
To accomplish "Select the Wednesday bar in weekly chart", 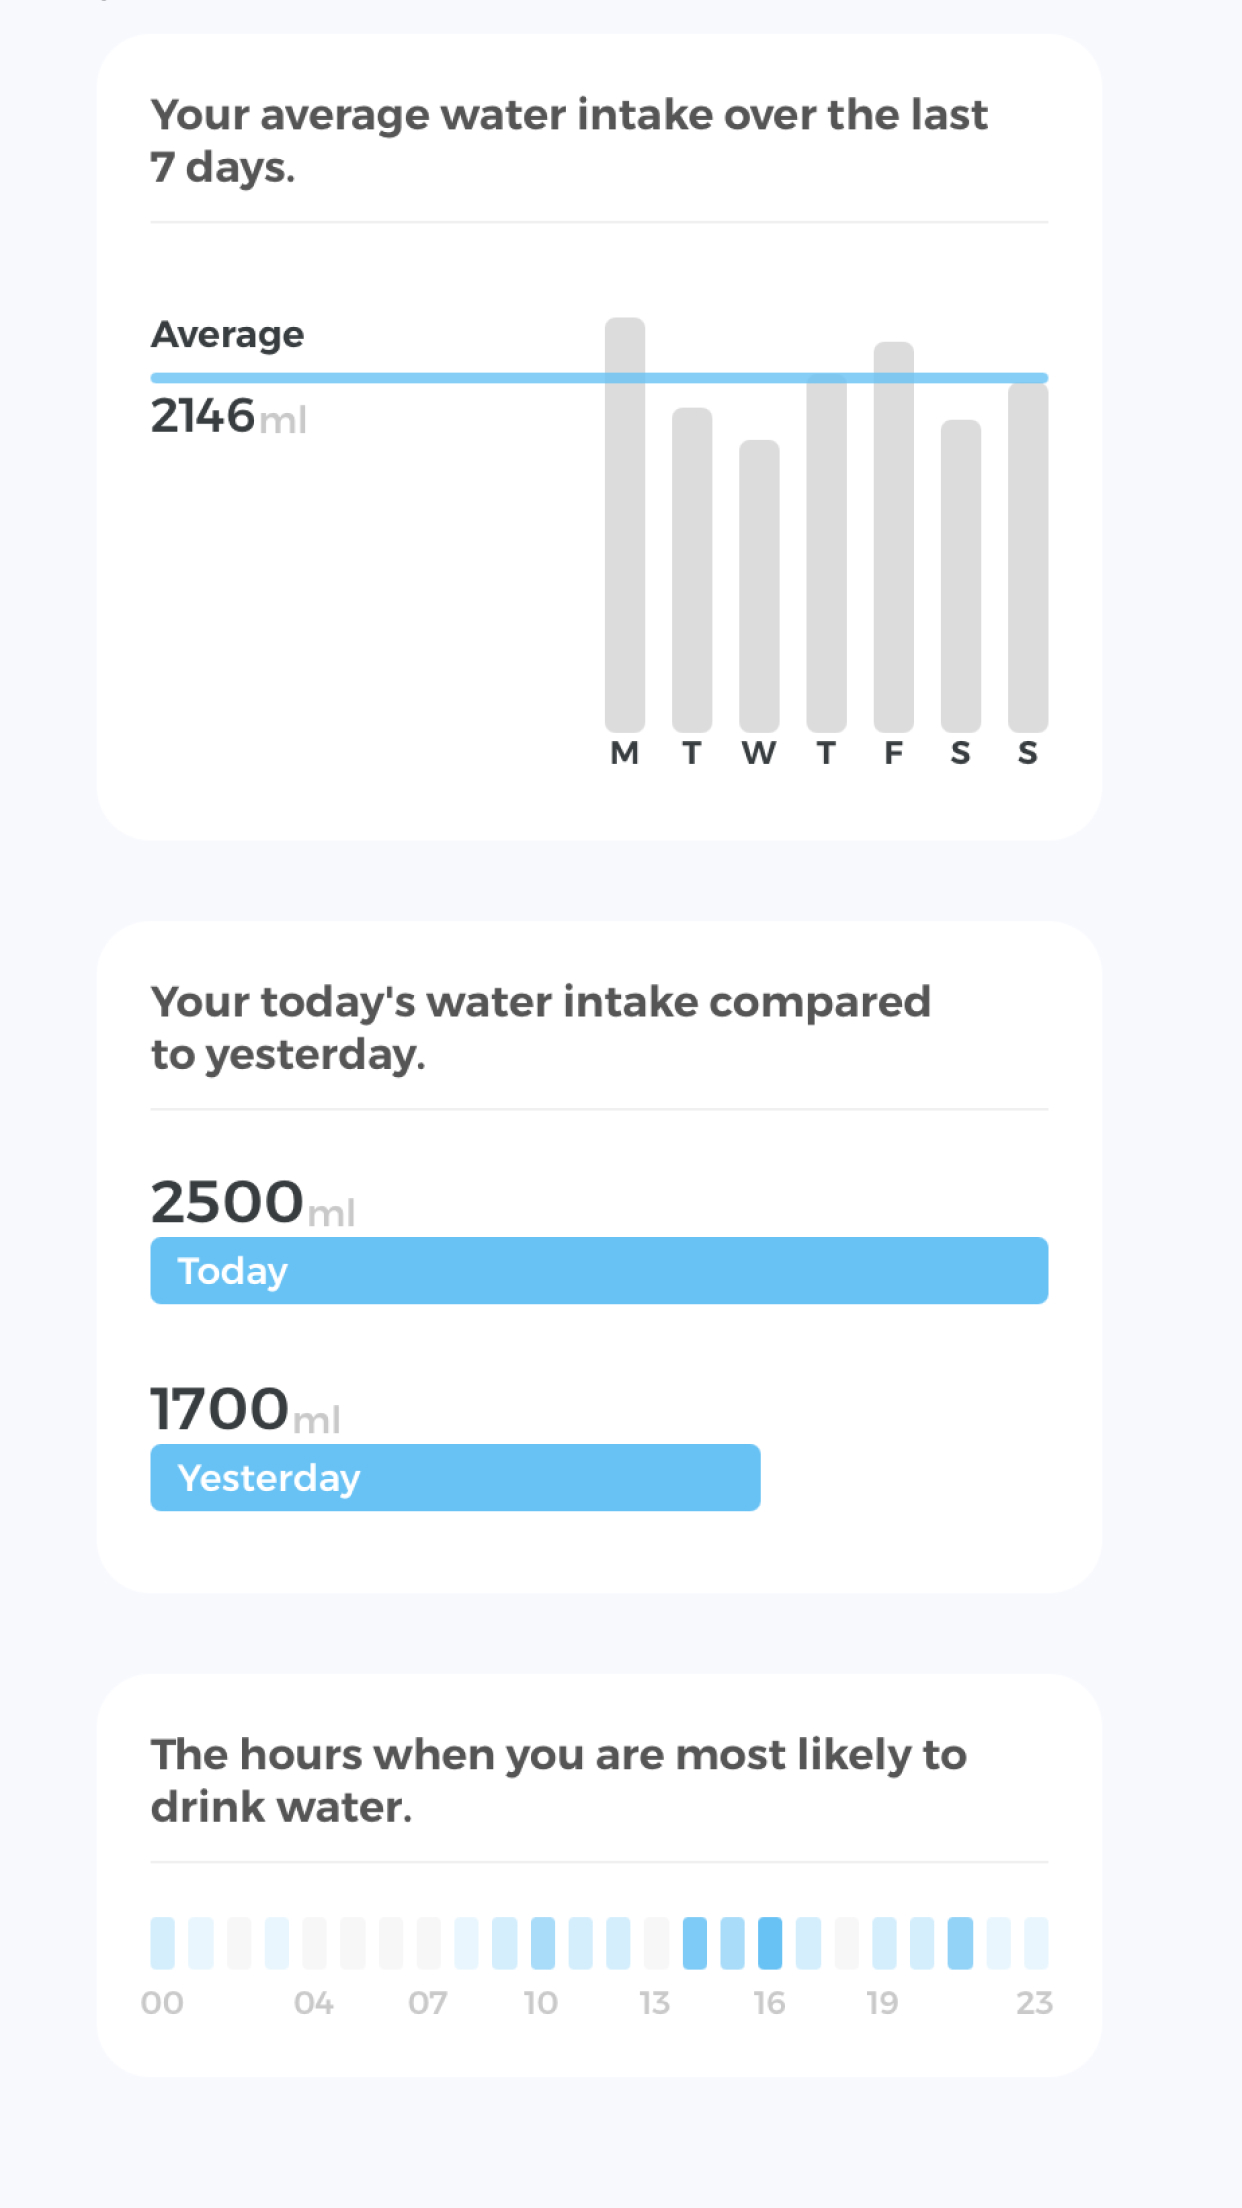I will (x=759, y=585).
